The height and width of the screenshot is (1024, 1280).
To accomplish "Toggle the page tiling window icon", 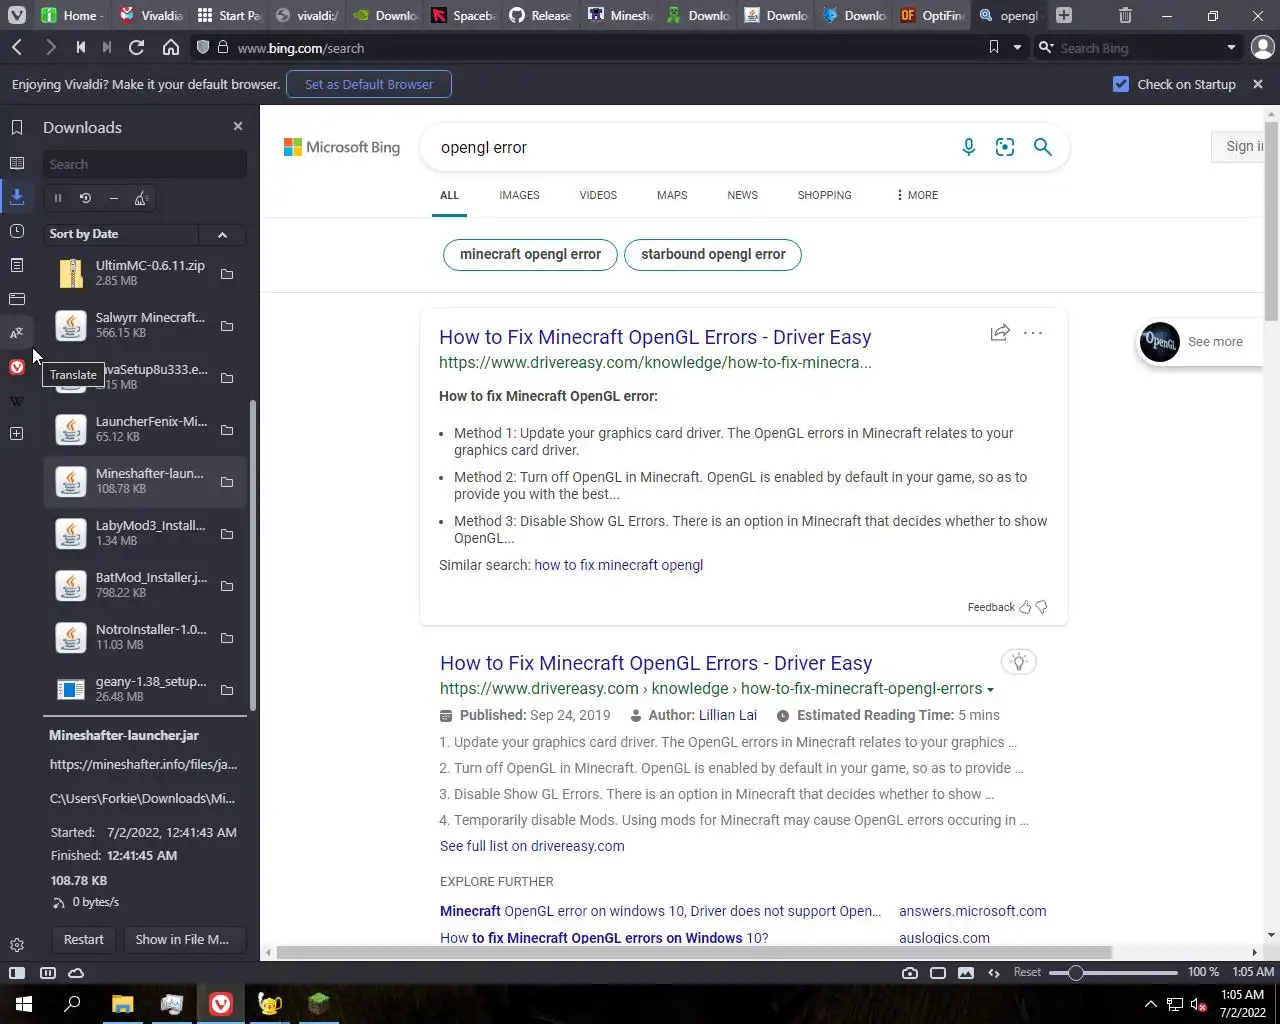I will (x=938, y=972).
